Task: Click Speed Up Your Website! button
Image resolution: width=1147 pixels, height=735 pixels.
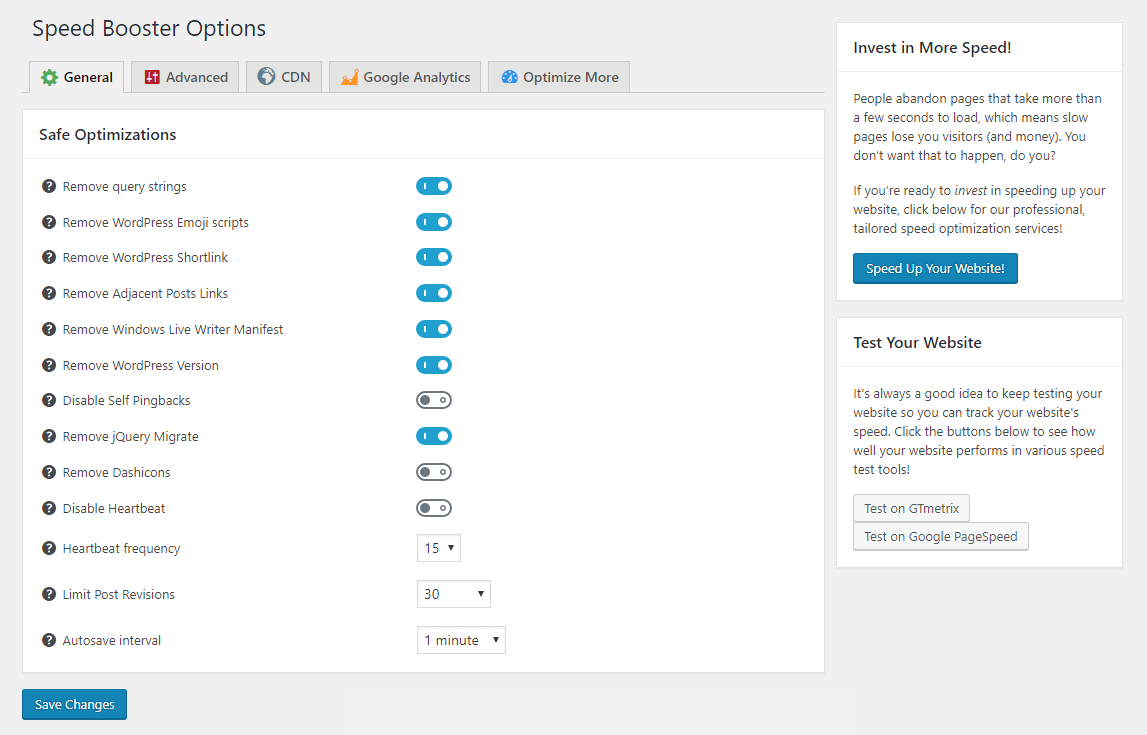Action: coord(935,269)
